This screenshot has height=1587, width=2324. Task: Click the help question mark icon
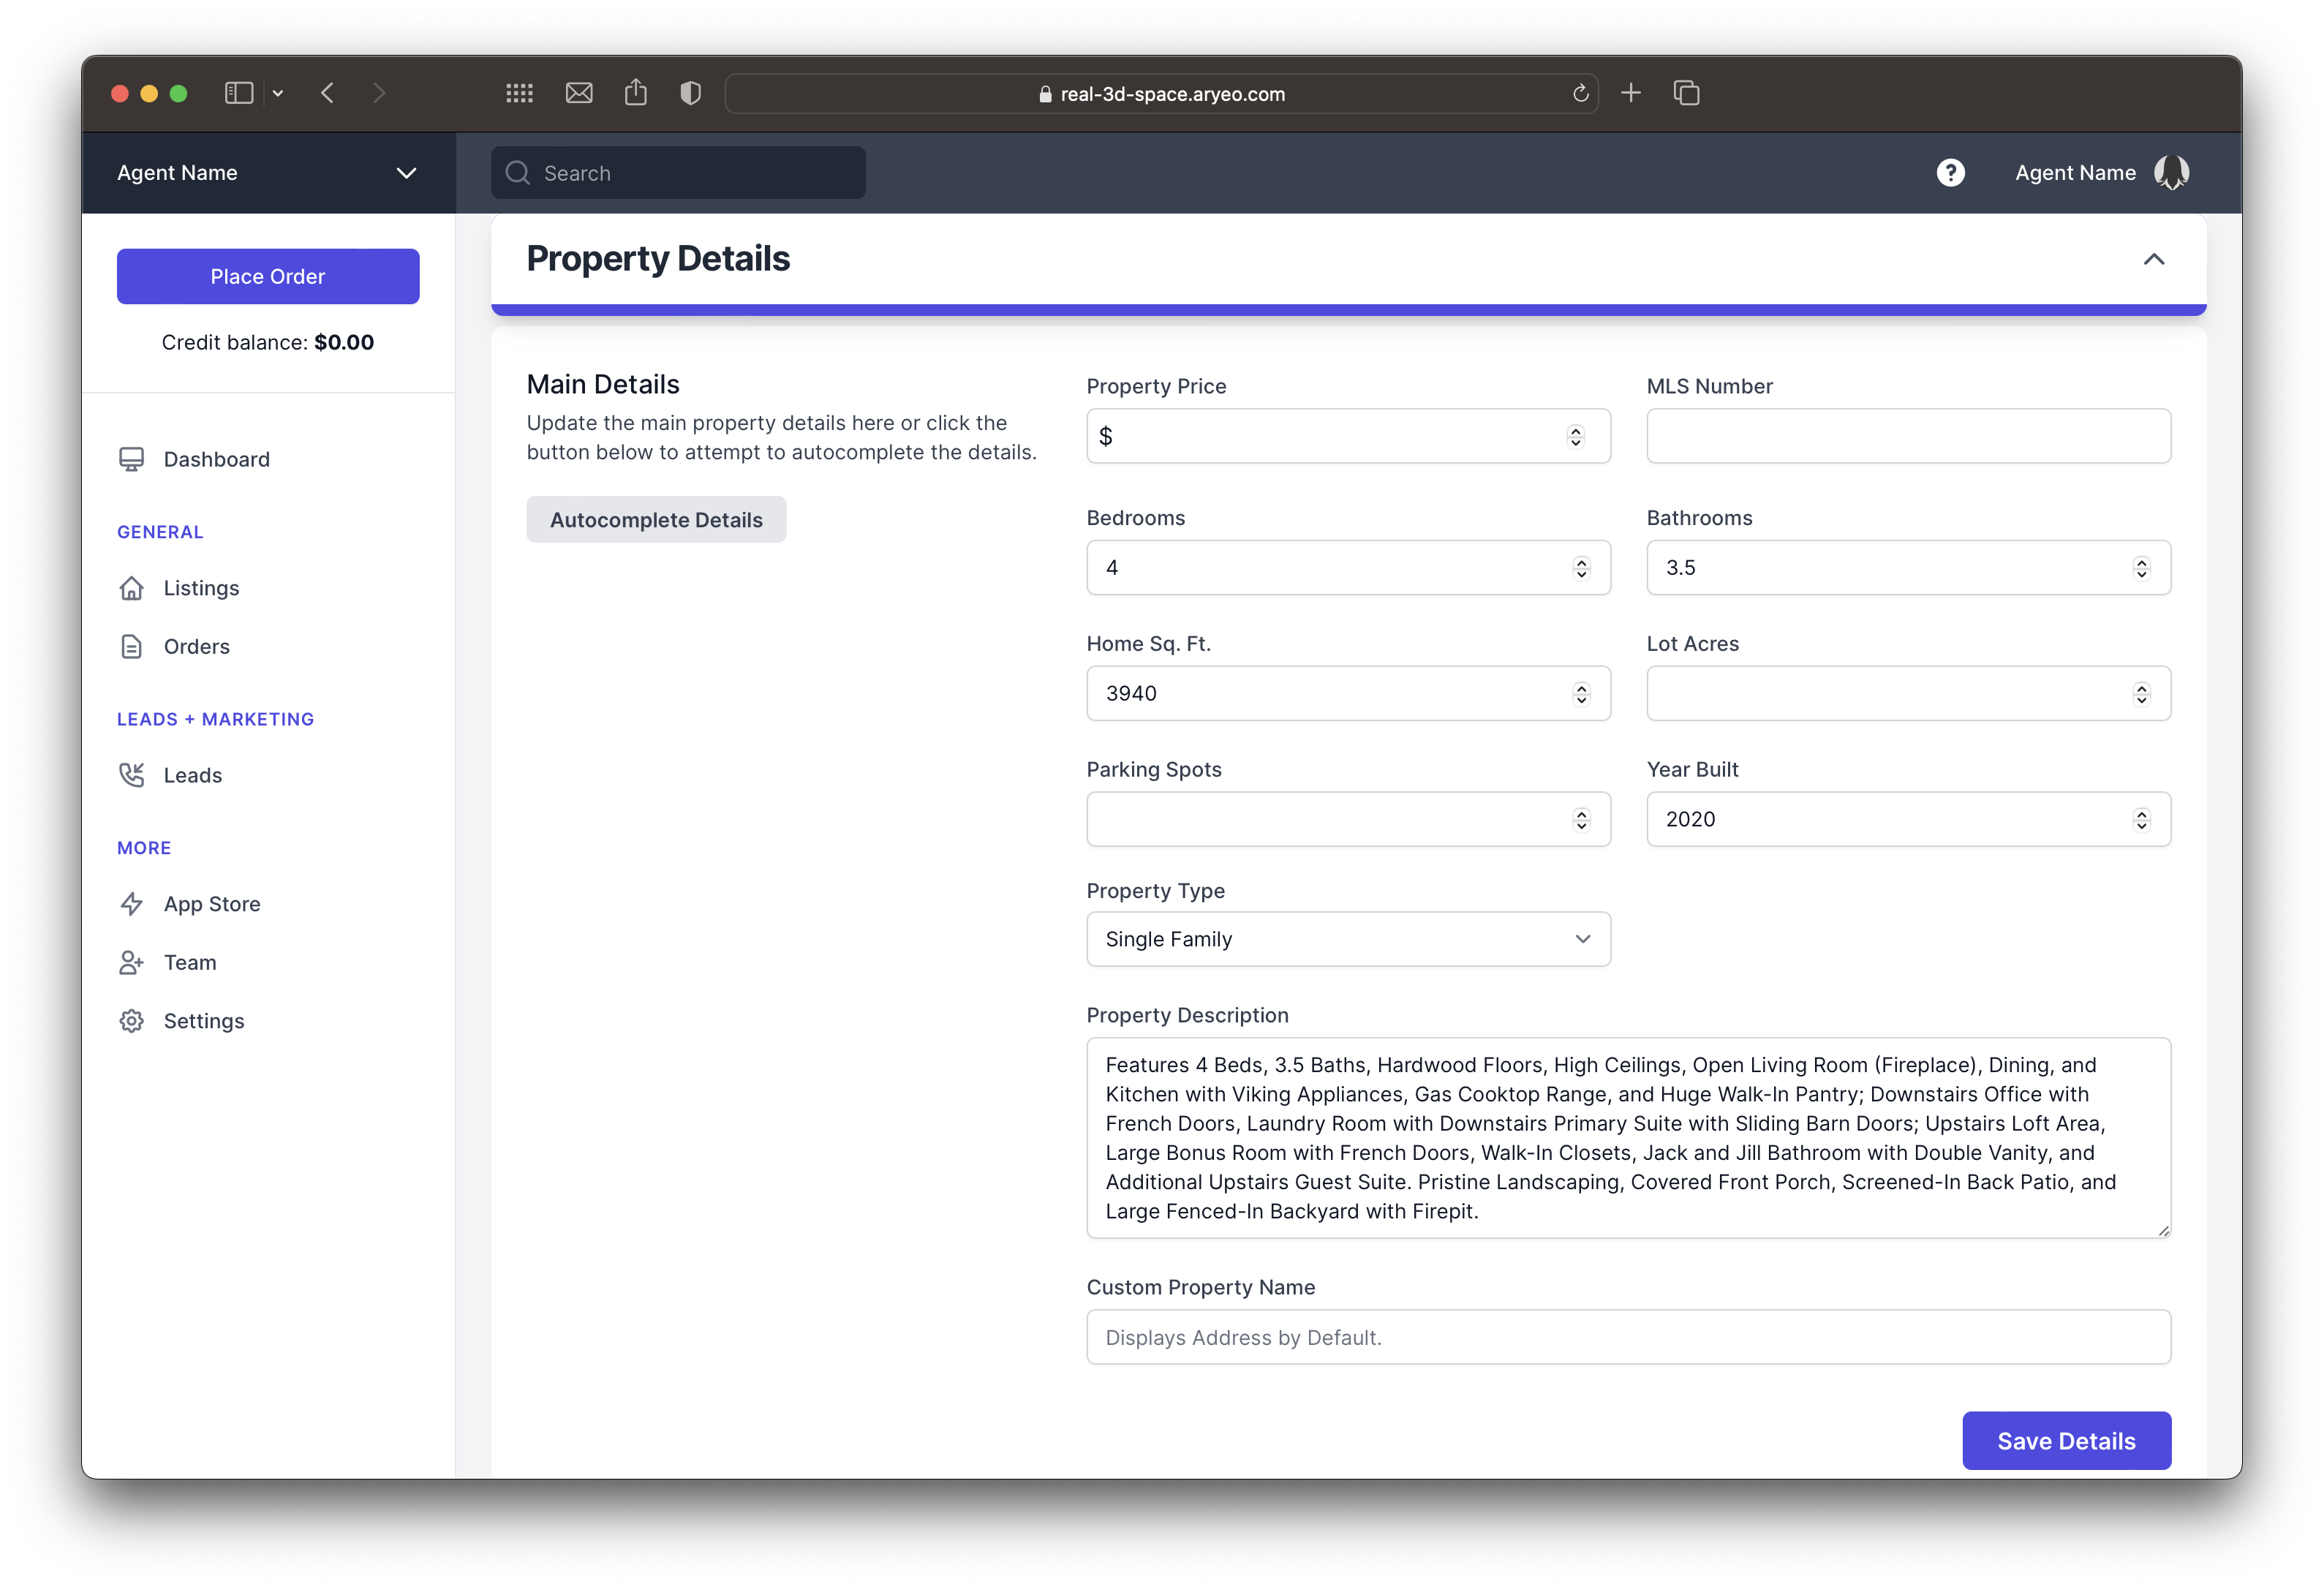coord(1950,171)
